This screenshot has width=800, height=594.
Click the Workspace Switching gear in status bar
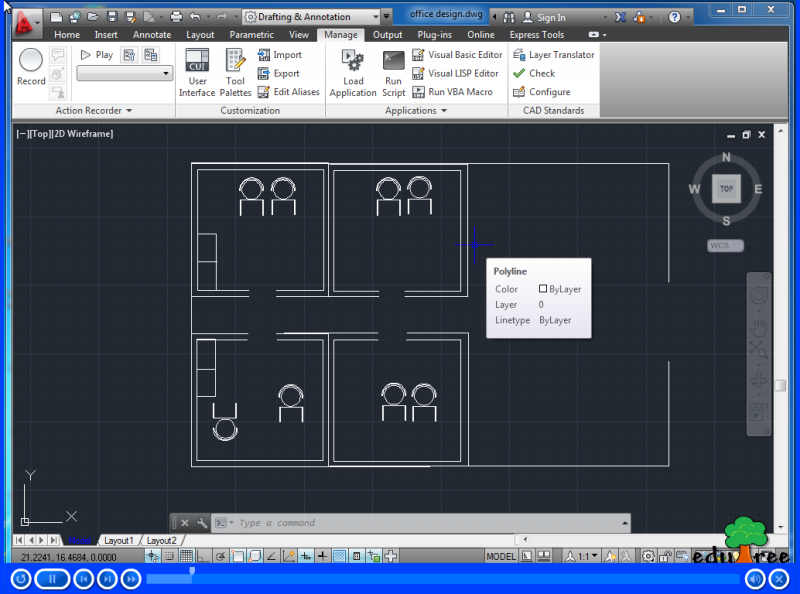tap(648, 556)
